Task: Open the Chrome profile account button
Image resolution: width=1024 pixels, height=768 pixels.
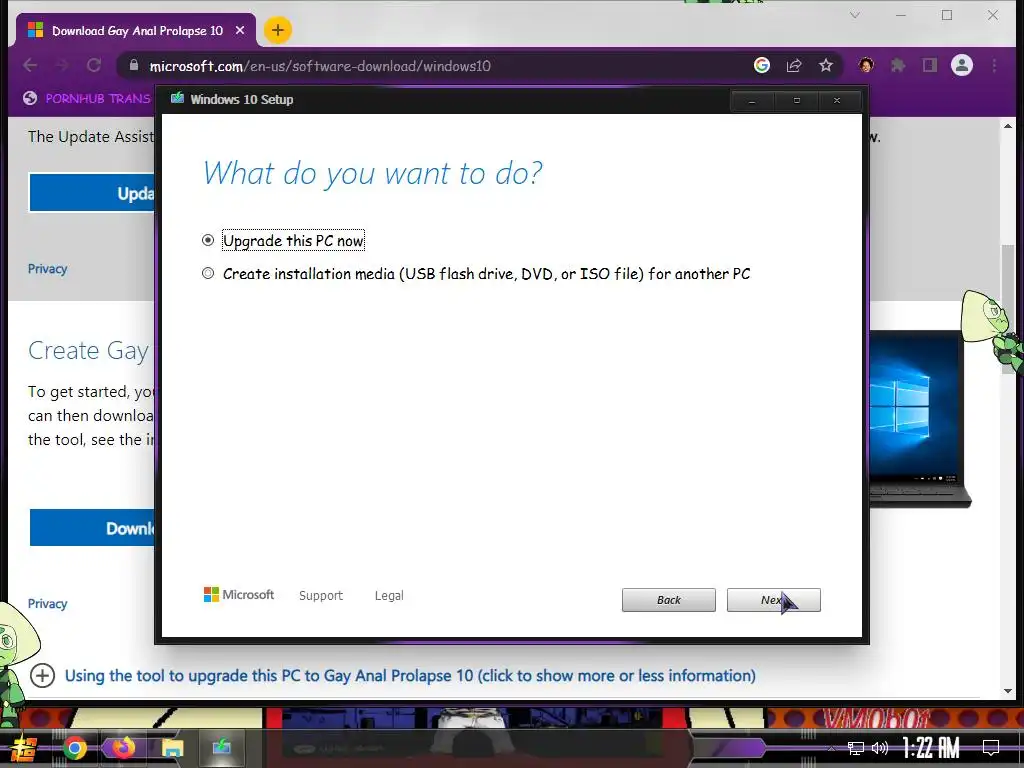Action: point(962,65)
